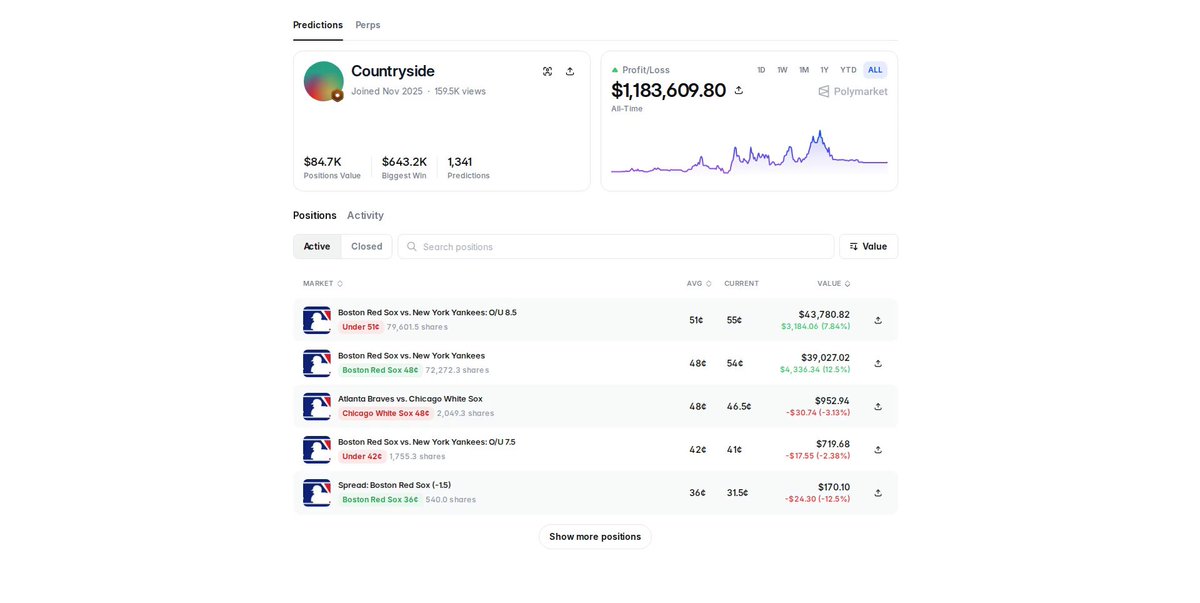Select the YTD time range
The height and width of the screenshot is (603, 1200).
848,70
